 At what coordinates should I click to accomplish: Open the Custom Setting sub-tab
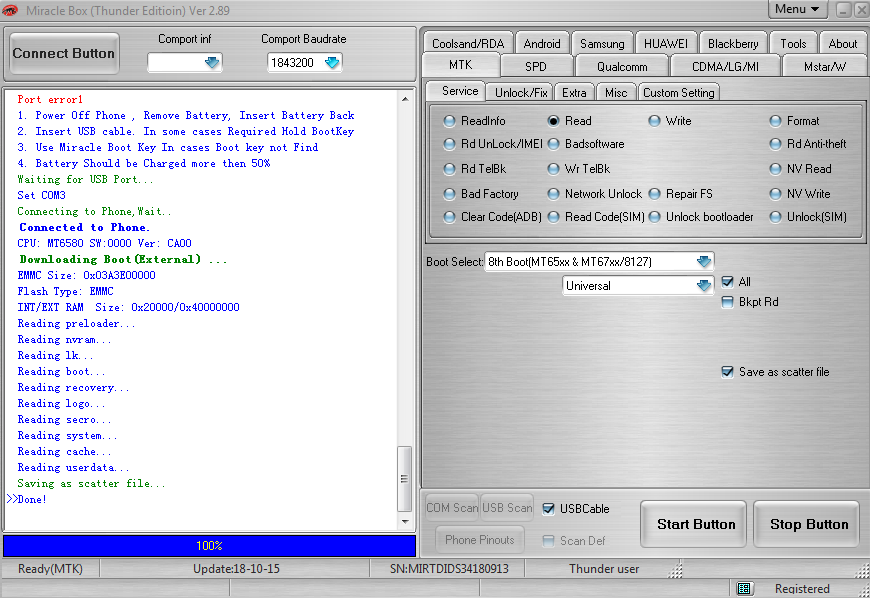(x=679, y=93)
